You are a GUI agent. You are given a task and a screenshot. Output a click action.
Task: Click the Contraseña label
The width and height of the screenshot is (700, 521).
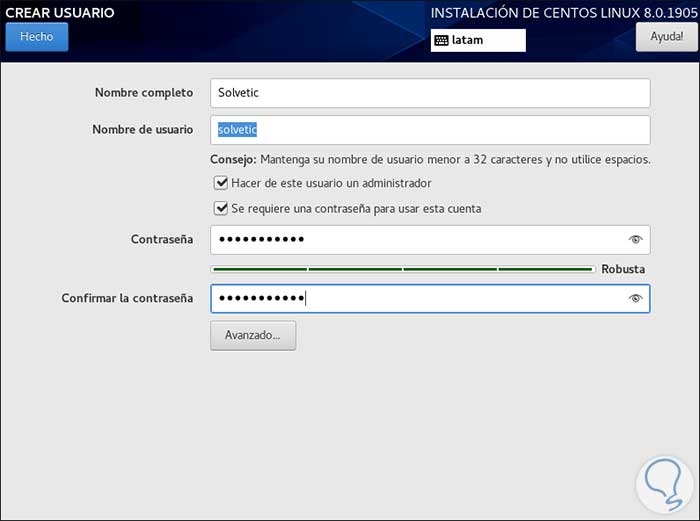coord(162,239)
